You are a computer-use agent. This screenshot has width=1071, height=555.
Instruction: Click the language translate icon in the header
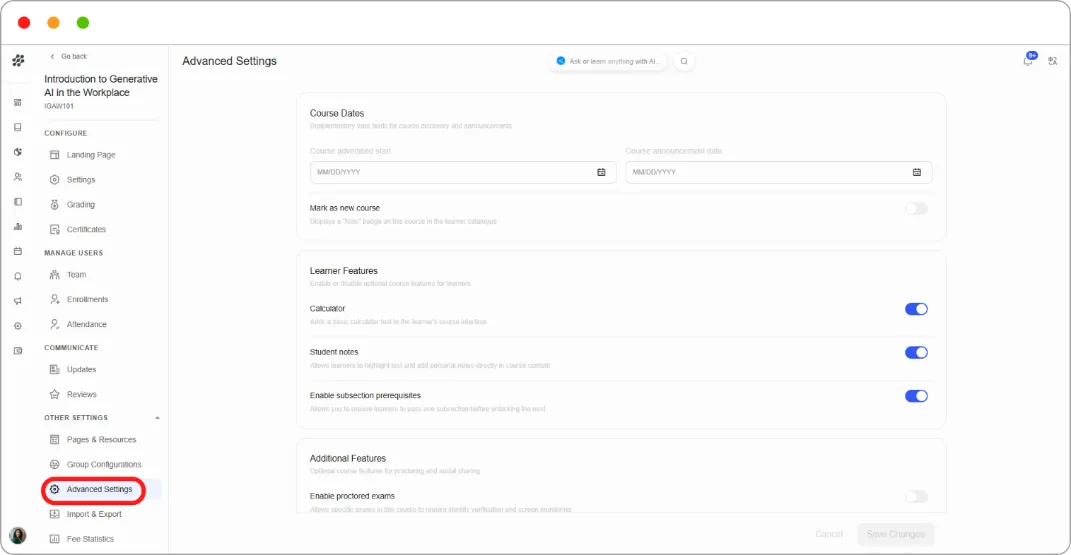(x=1053, y=61)
